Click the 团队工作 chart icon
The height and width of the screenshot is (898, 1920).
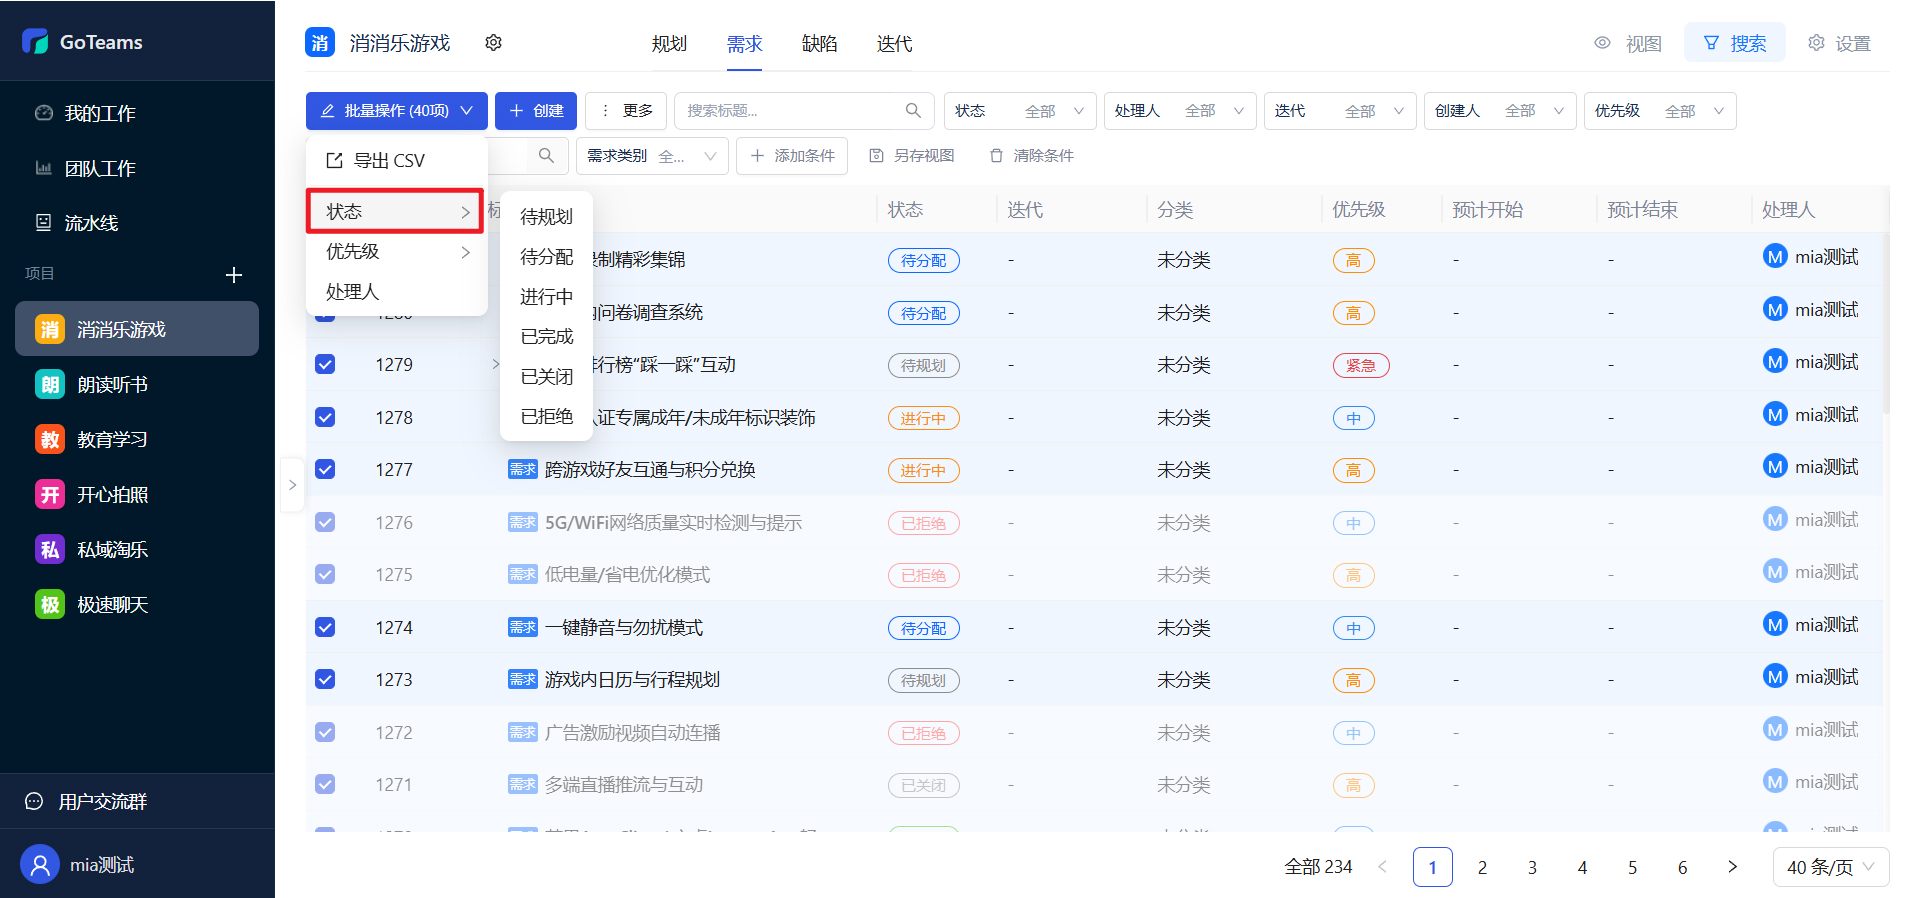pos(44,168)
